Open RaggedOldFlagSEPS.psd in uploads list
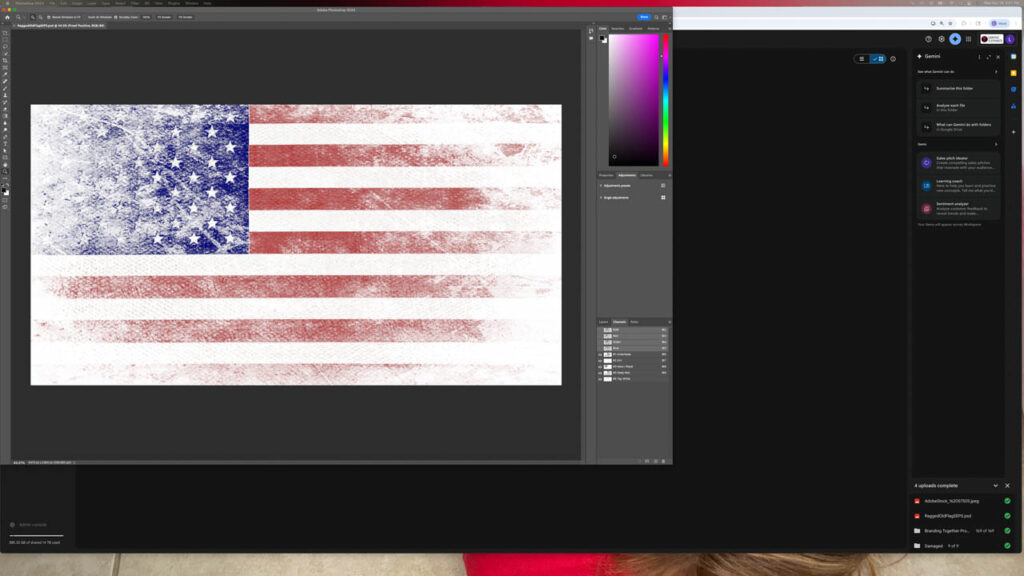The image size is (1024, 576). pos(947,516)
